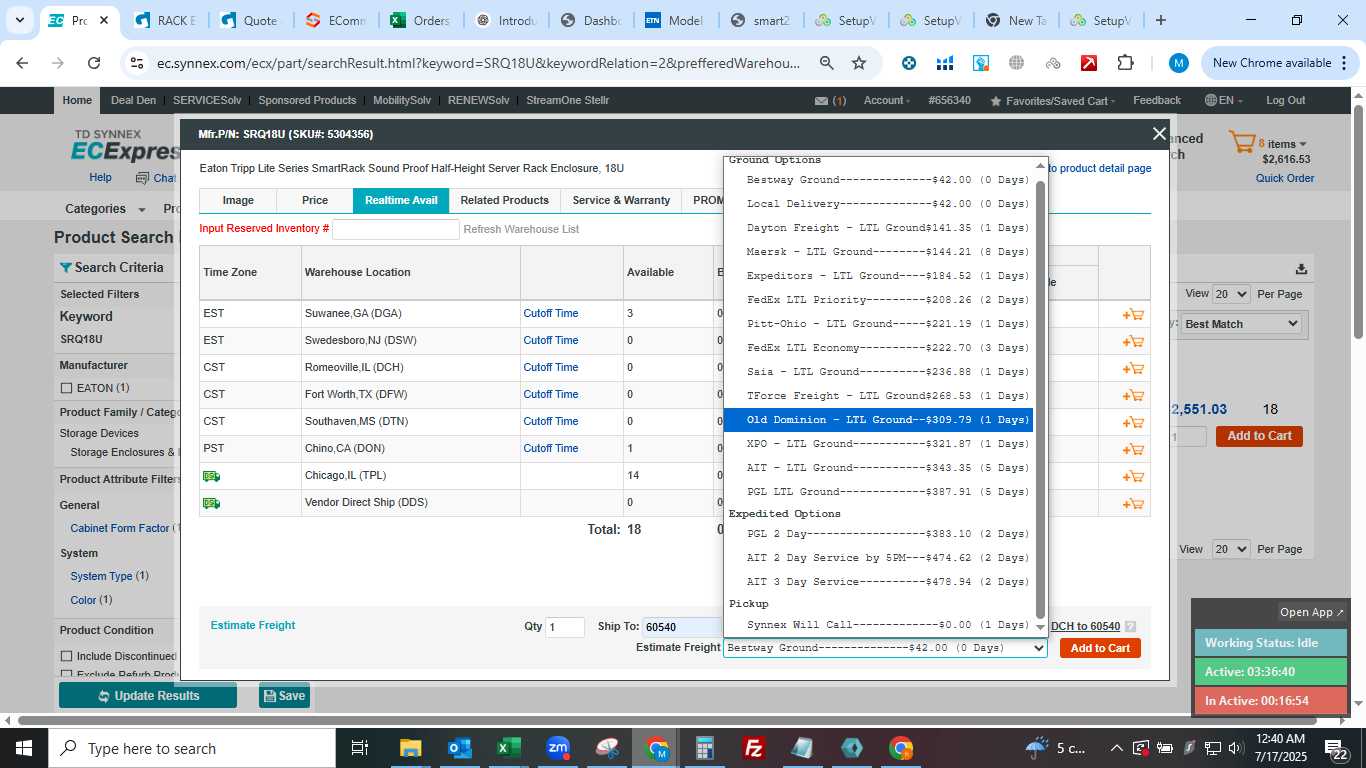The width and height of the screenshot is (1366, 768).
Task: Select FedEx LTL Priority freight option
Action: [878, 300]
